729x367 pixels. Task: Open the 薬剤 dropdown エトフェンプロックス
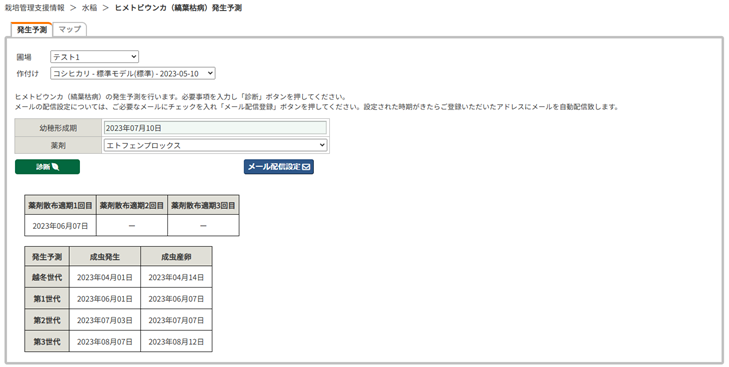215,145
